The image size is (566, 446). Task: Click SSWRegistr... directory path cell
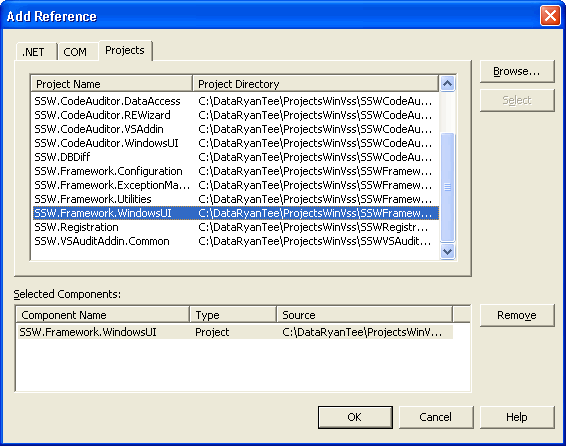313,227
